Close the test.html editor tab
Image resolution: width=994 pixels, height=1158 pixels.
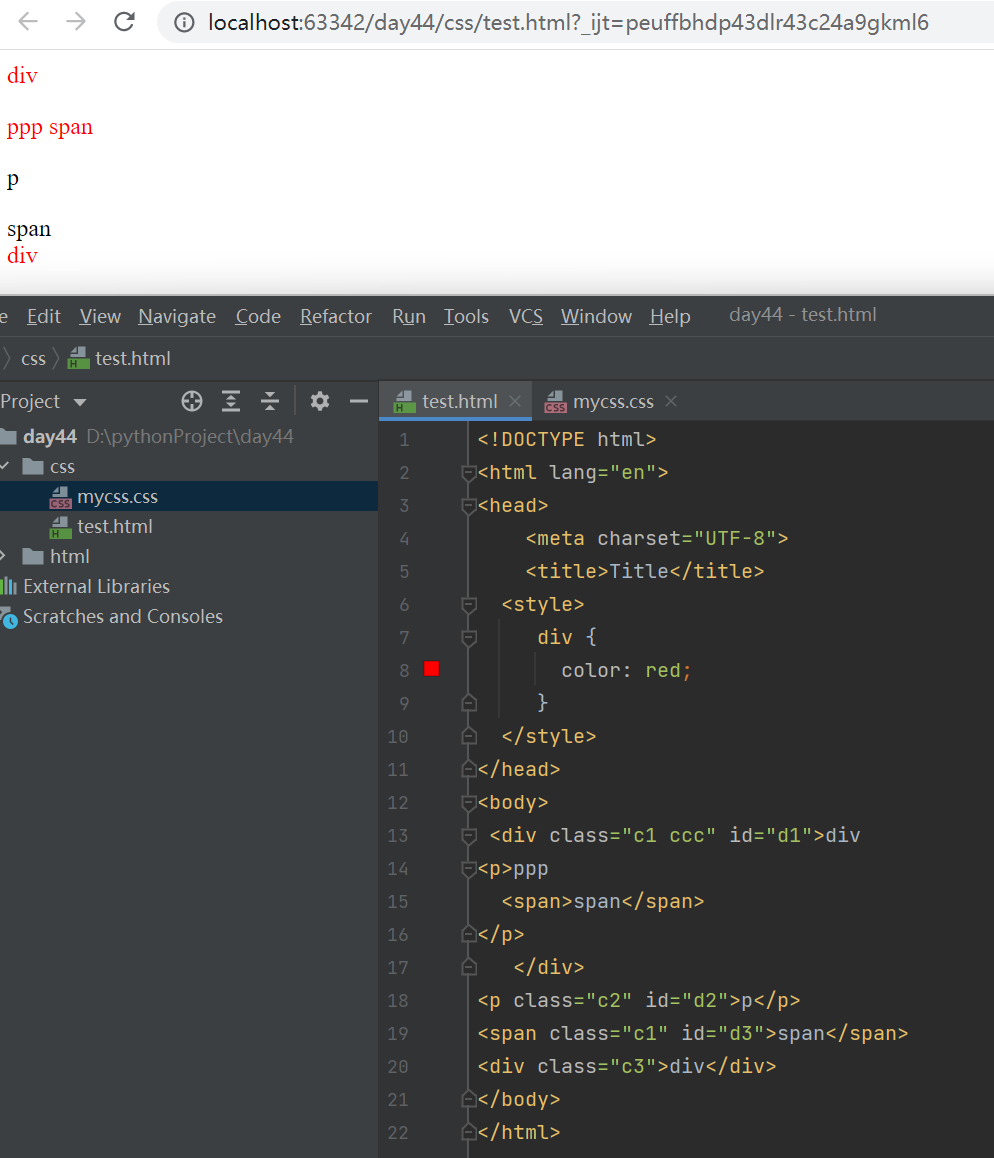(515, 401)
